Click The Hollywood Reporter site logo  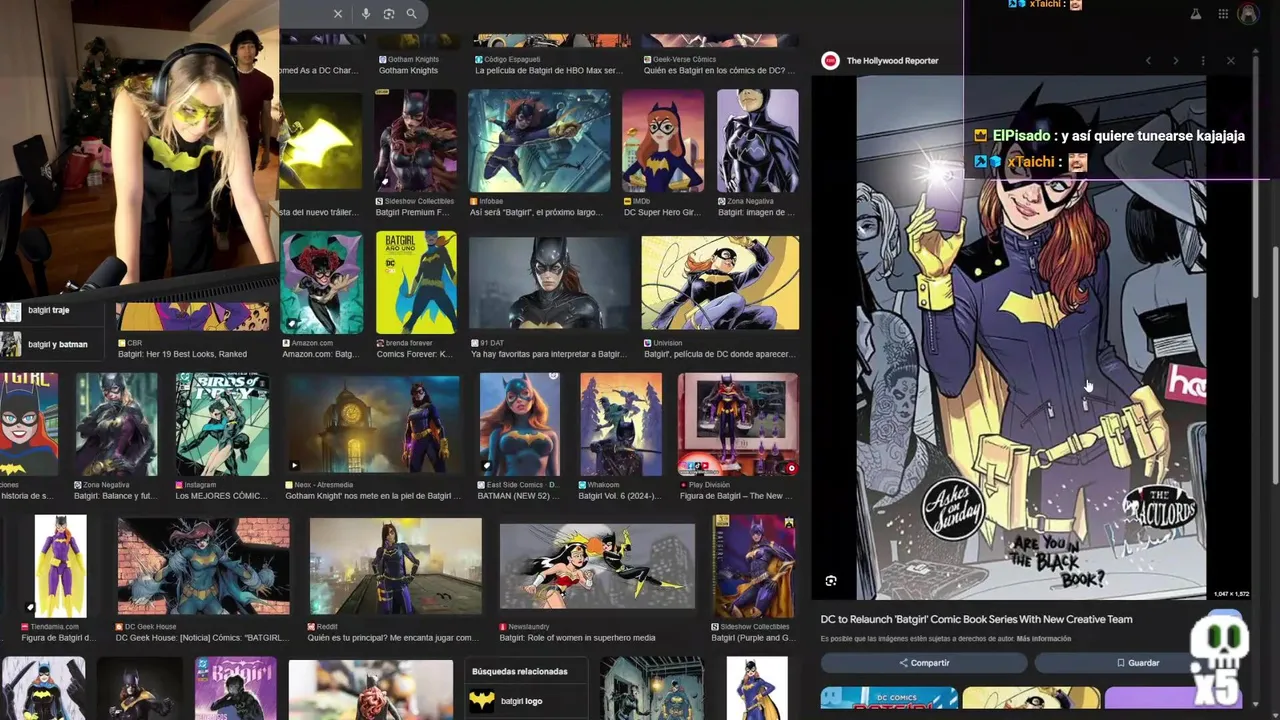(830, 61)
